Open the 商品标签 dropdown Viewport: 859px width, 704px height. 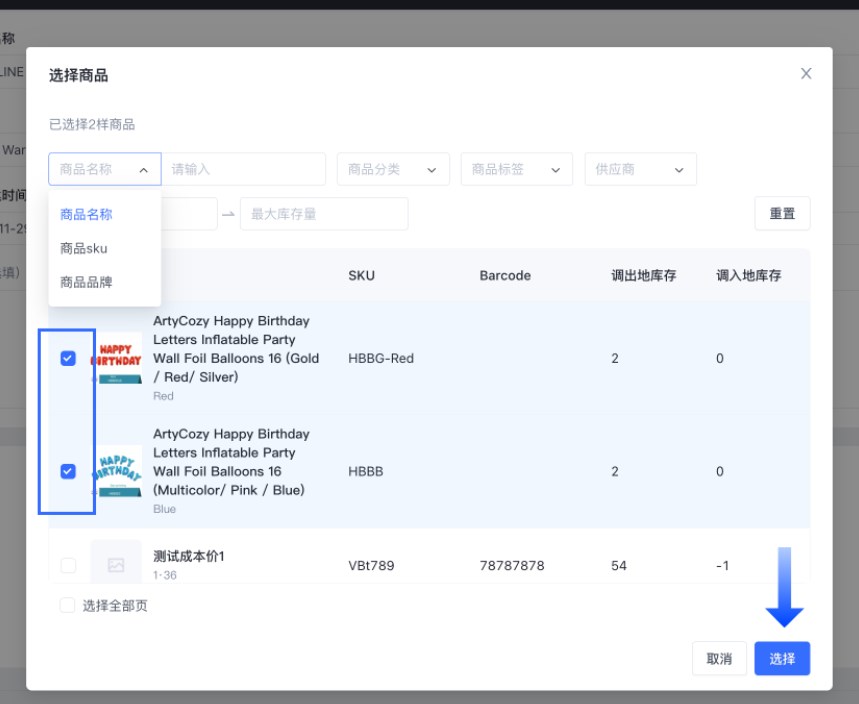(x=516, y=169)
